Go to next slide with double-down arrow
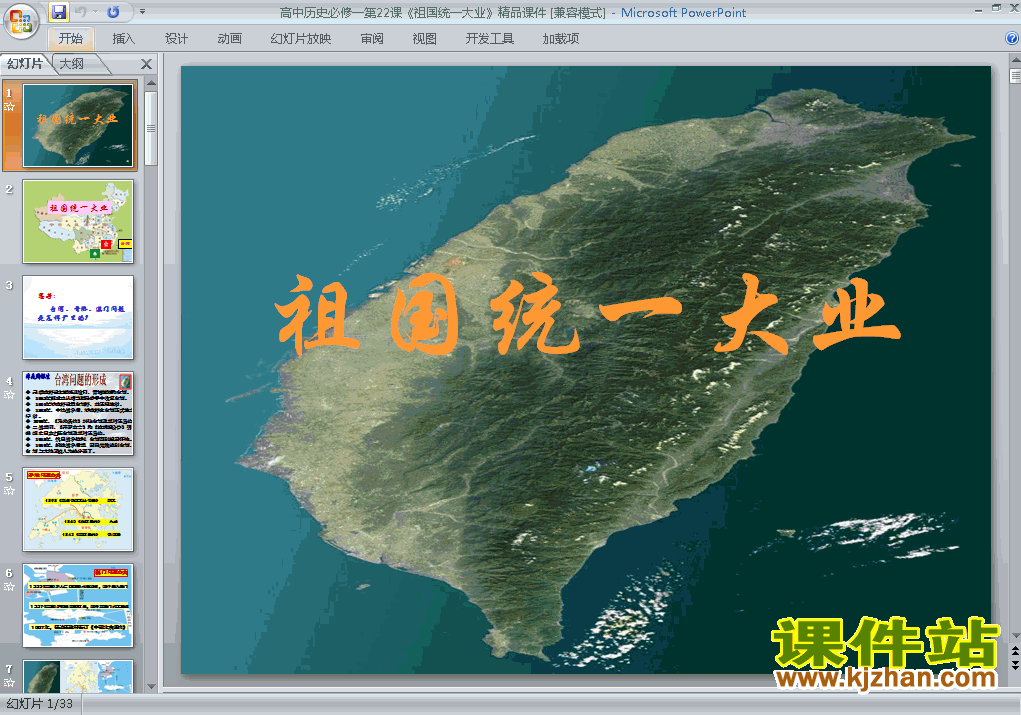1021x715 pixels. (1015, 664)
